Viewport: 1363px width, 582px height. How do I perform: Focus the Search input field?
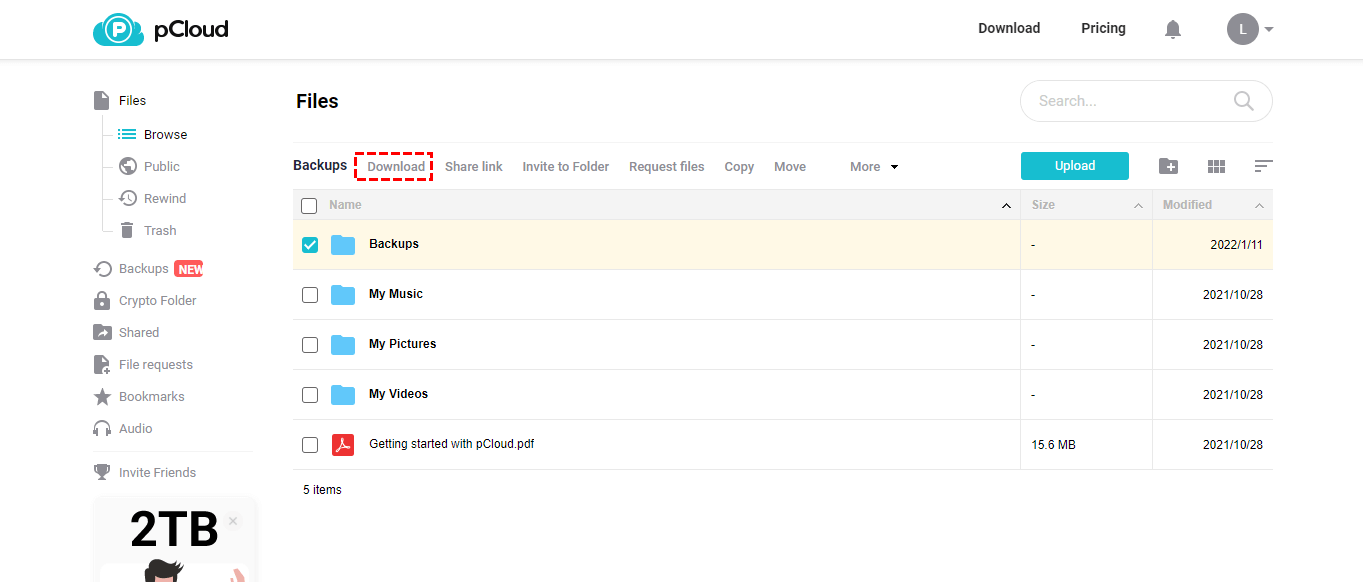(1146, 101)
